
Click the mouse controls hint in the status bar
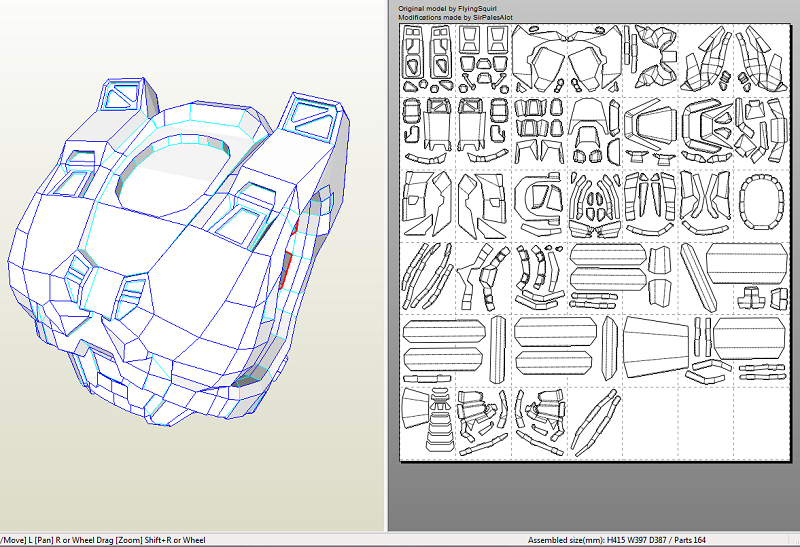(103, 540)
